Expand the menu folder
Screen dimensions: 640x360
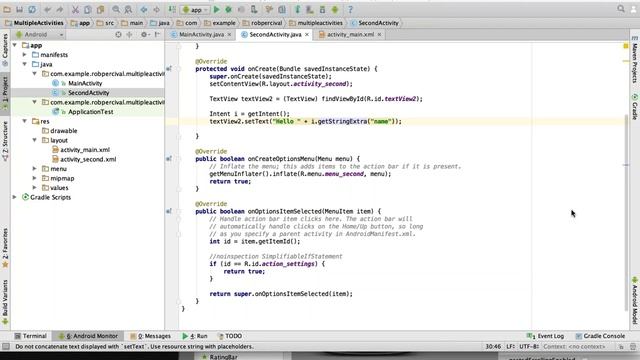pos(35,169)
